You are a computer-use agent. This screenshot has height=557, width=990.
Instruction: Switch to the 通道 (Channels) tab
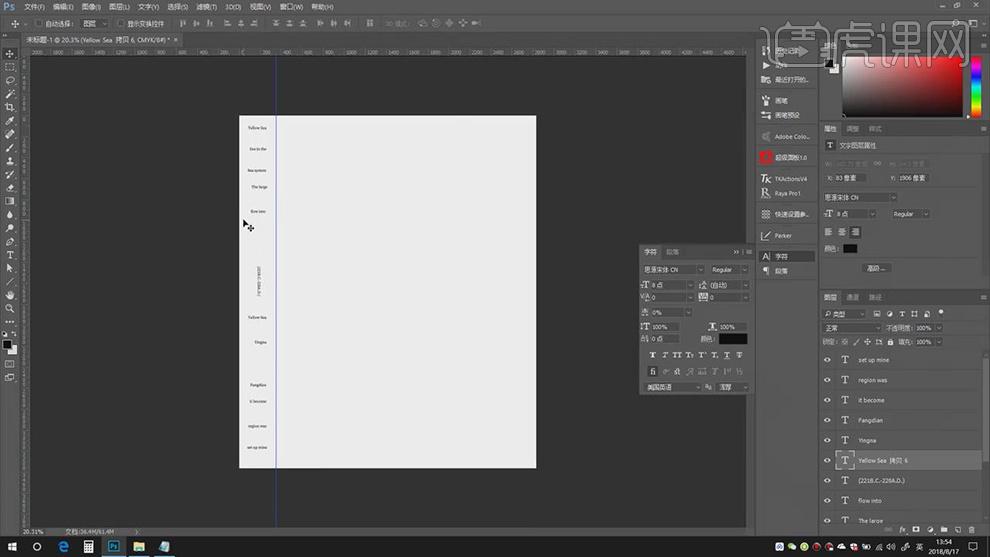click(852, 297)
